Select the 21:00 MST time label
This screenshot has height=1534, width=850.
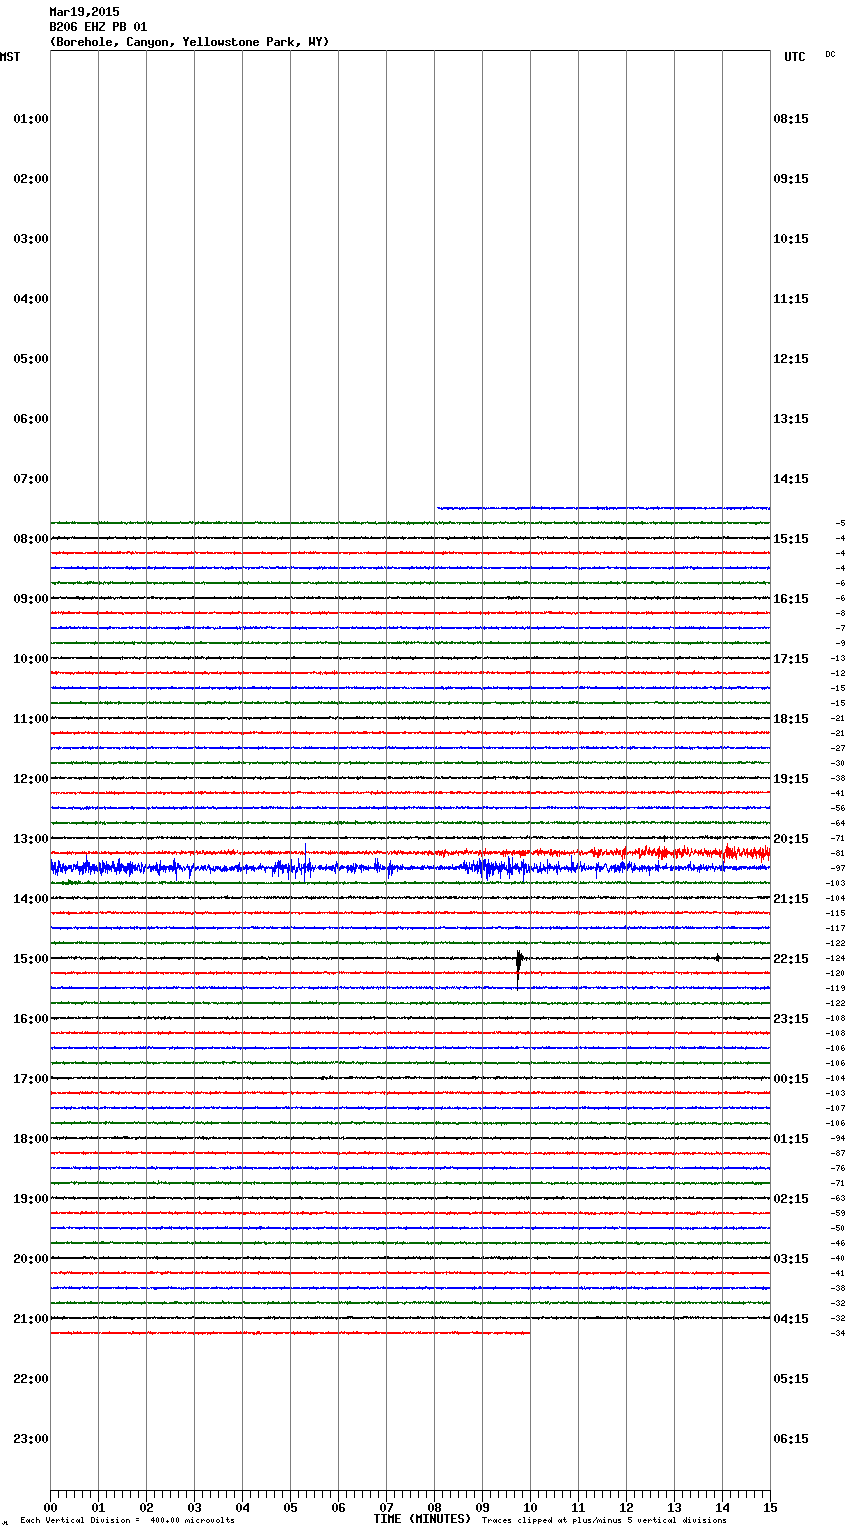coord(31,1319)
